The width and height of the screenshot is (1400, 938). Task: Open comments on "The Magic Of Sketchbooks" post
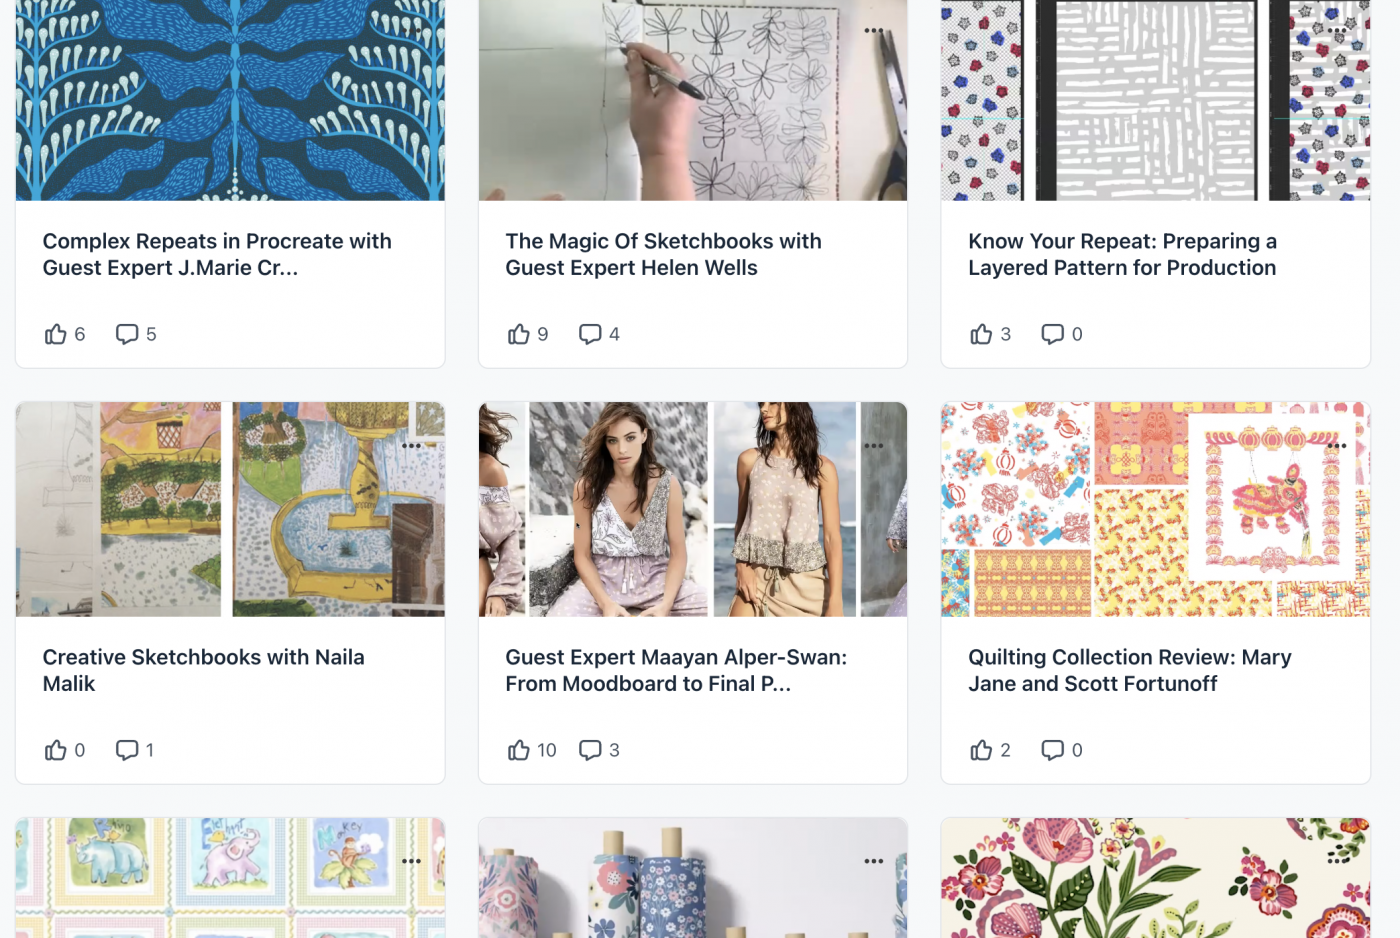coord(589,333)
